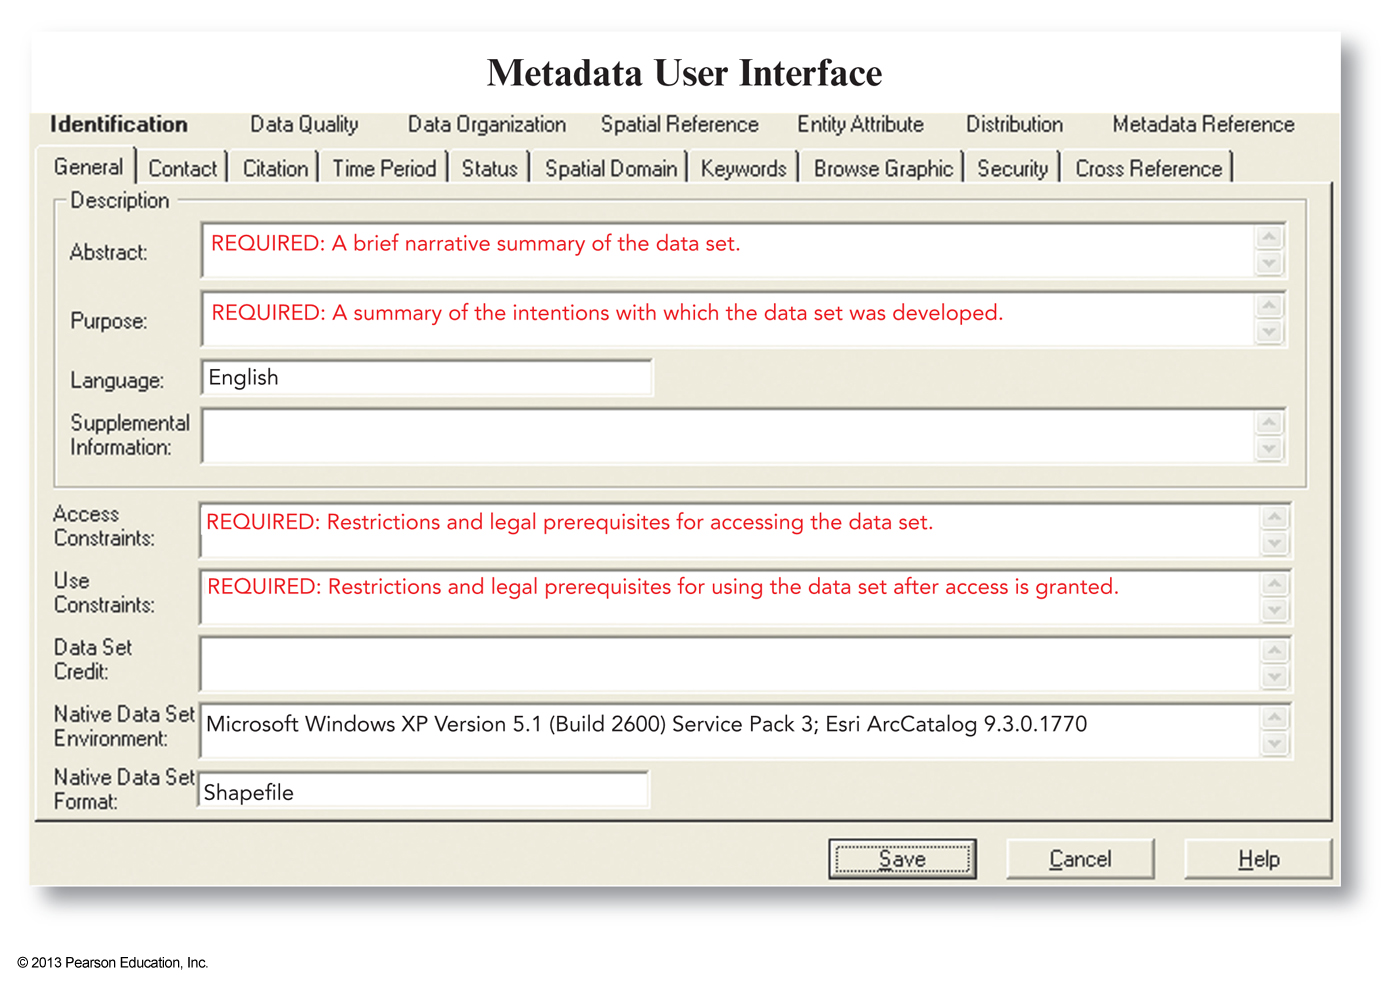This screenshot has width=1400, height=1002.
Task: Open the Distribution tab
Action: (1014, 124)
